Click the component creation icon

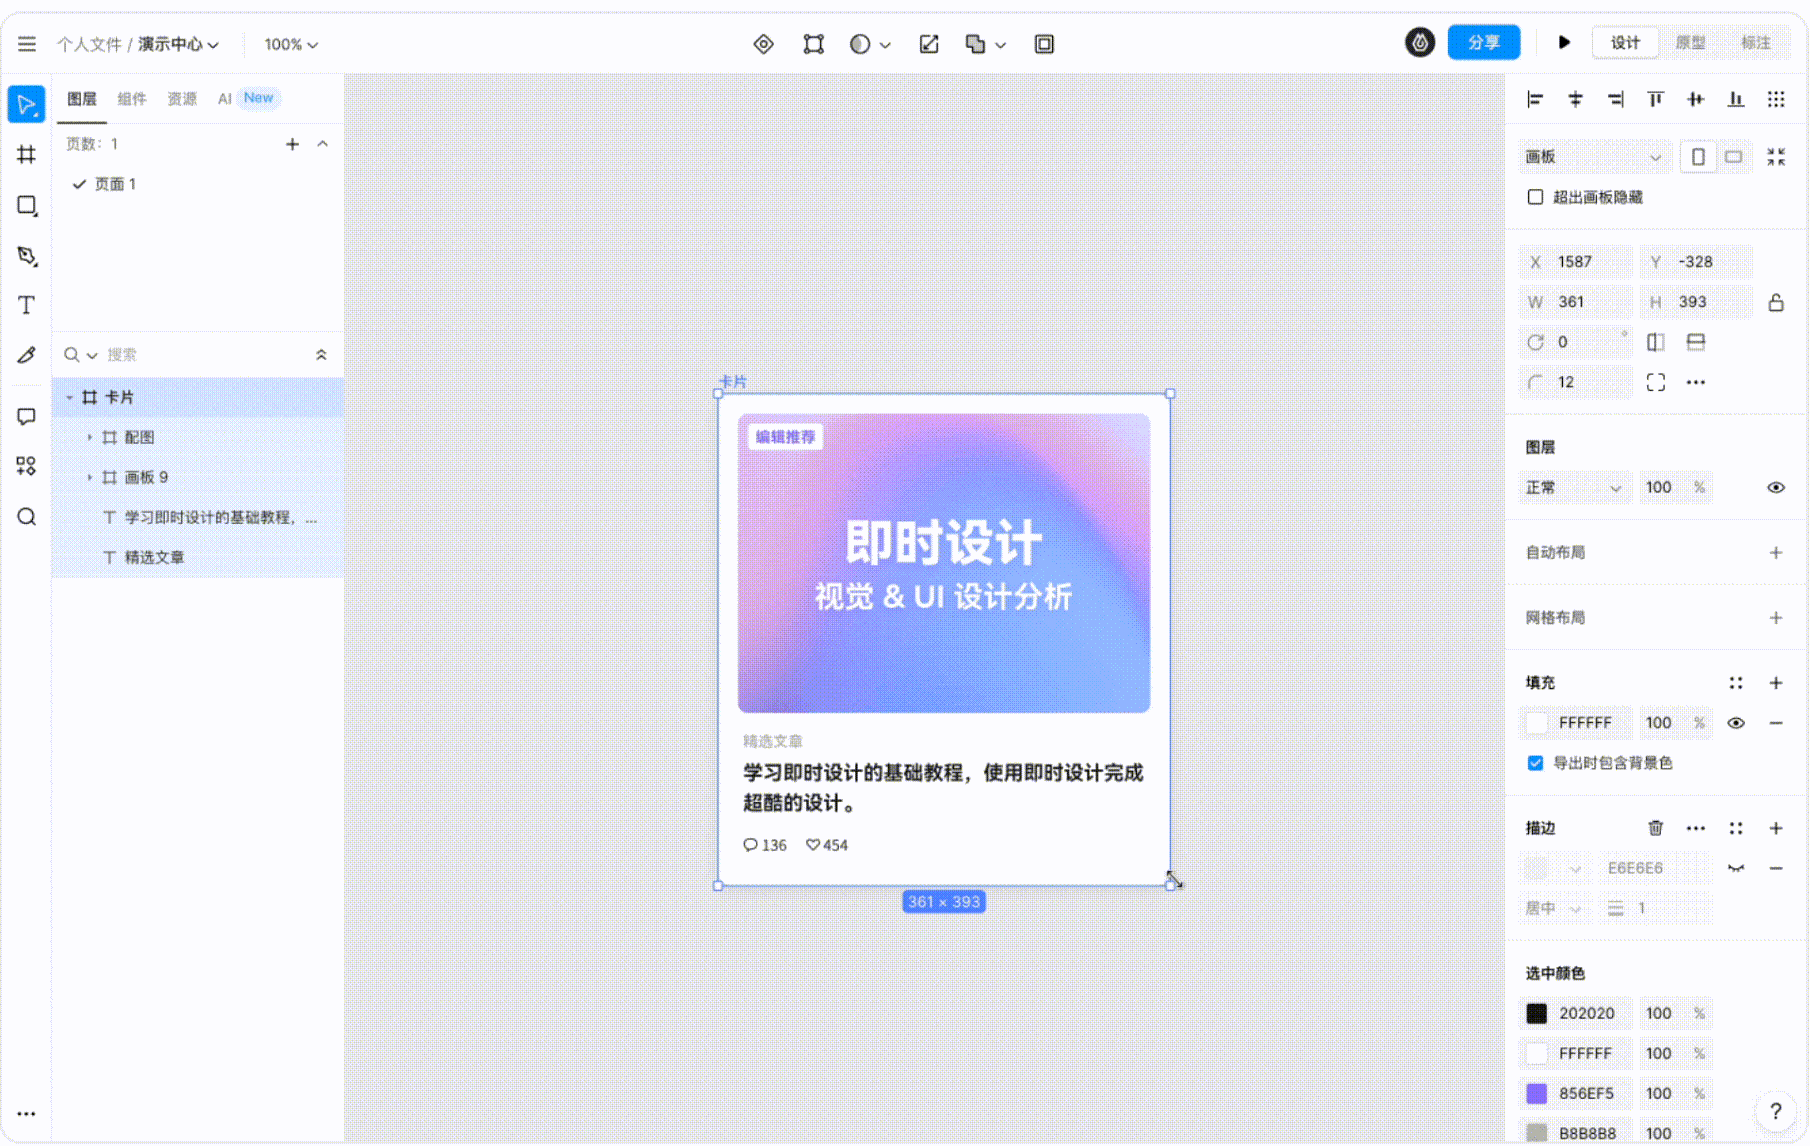[x=764, y=44]
